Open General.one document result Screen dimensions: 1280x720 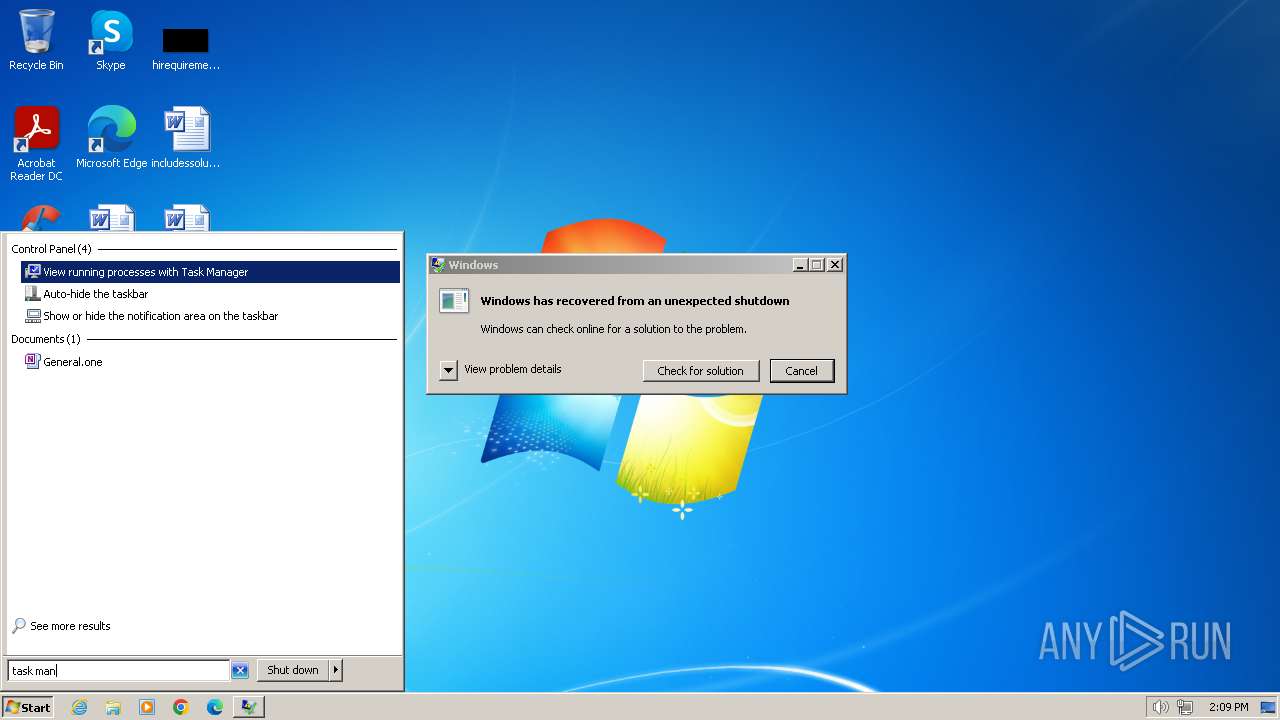pyautogui.click(x=210, y=362)
